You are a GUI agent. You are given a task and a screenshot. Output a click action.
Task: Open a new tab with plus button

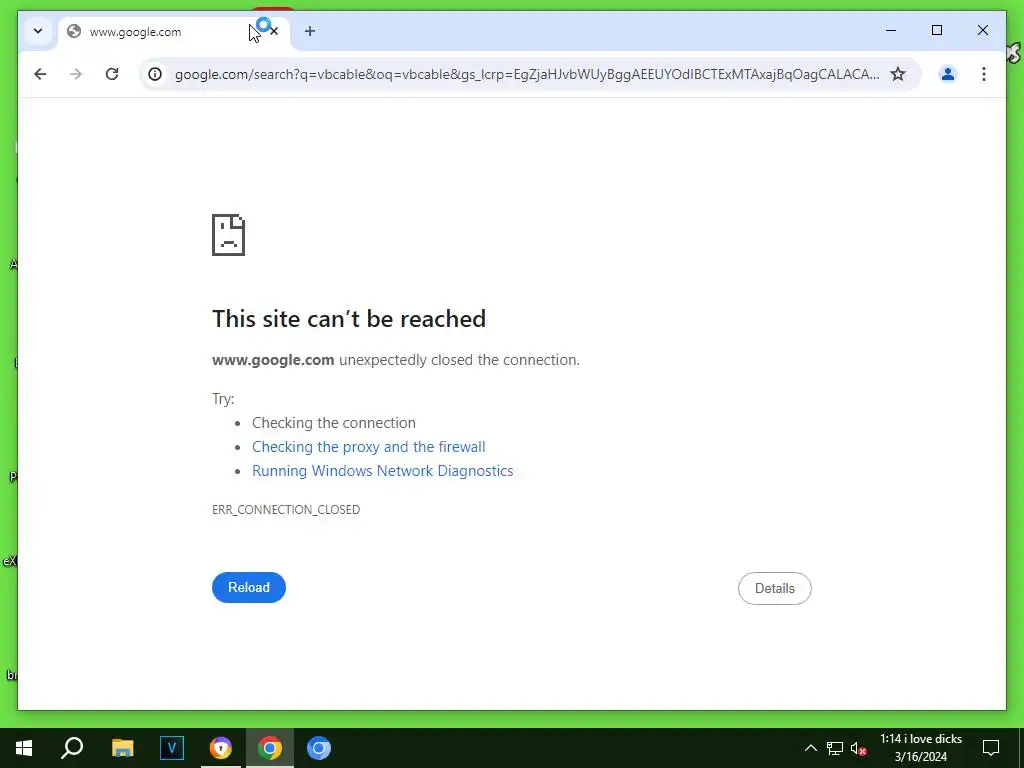[310, 31]
